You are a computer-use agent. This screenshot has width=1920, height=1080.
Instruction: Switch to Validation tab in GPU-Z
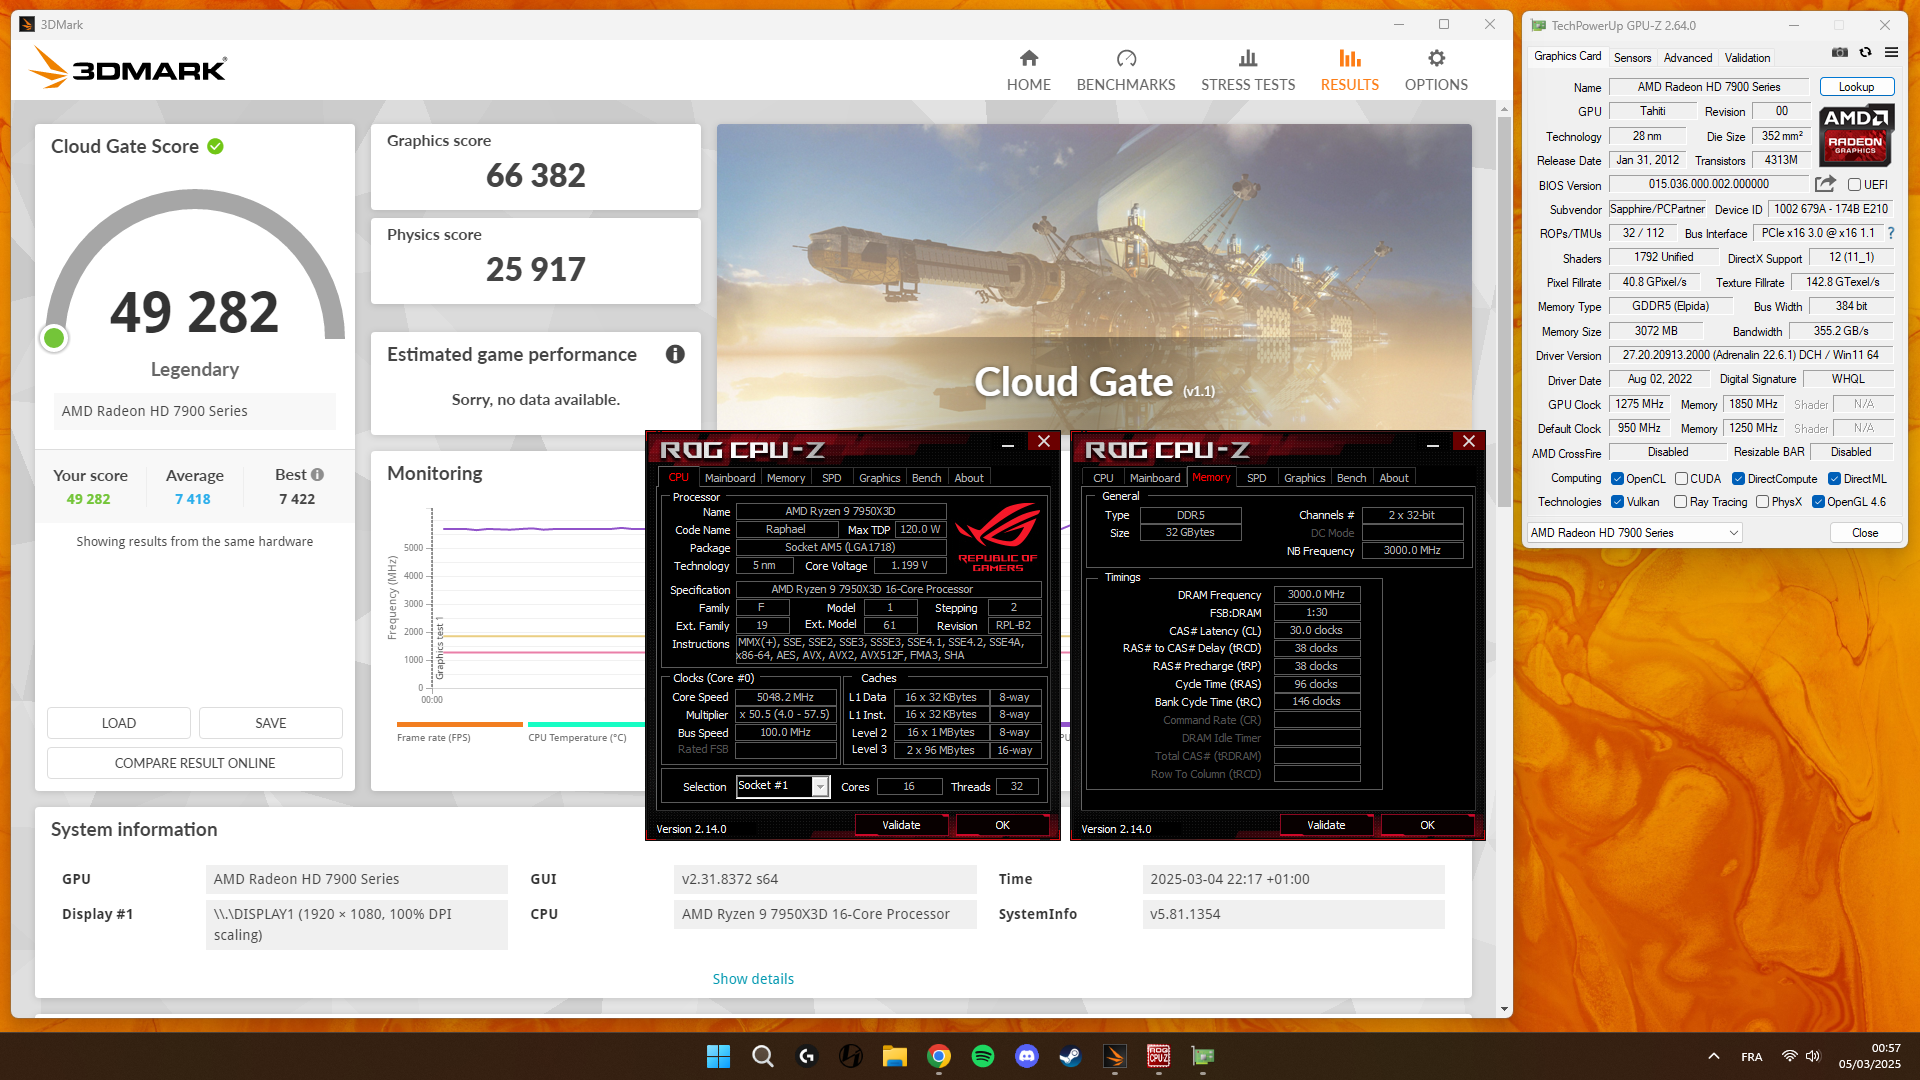1747,58
